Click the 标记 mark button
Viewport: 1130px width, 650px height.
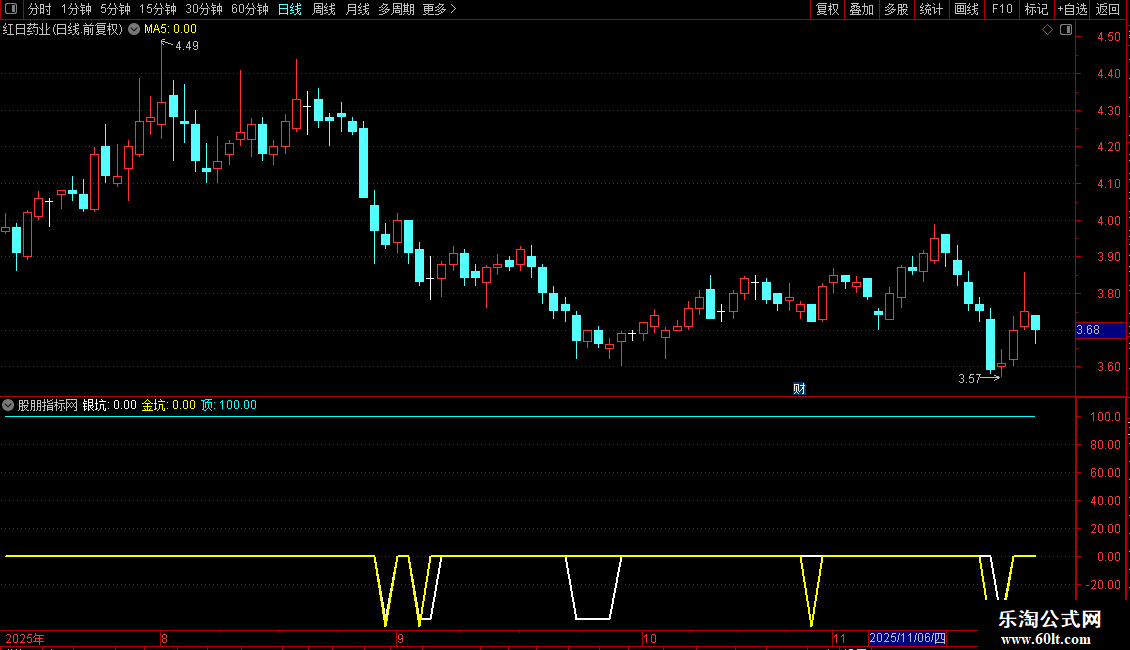click(1036, 9)
